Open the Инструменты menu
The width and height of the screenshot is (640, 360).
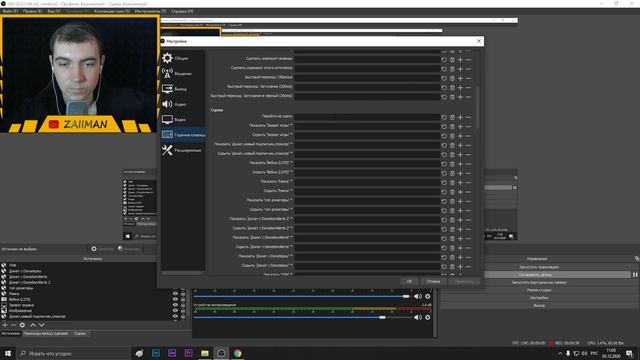[x=150, y=11]
